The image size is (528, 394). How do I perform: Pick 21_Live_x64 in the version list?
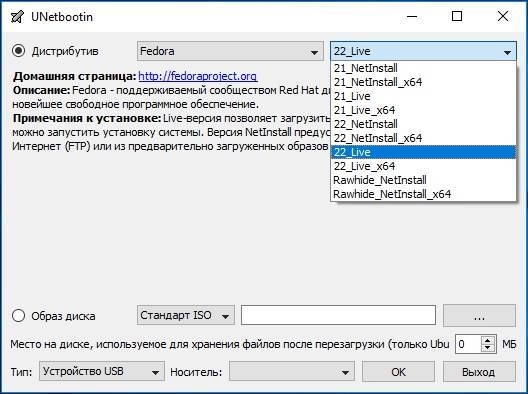(423, 110)
